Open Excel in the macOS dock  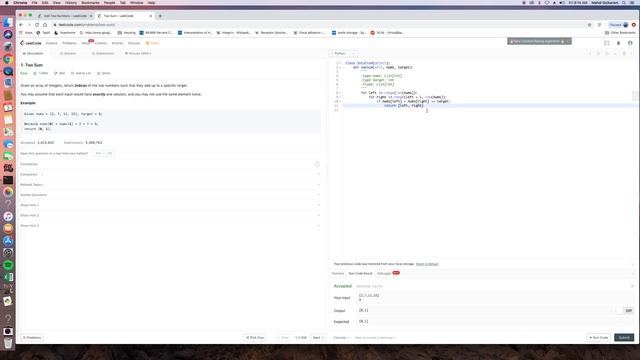8,277
